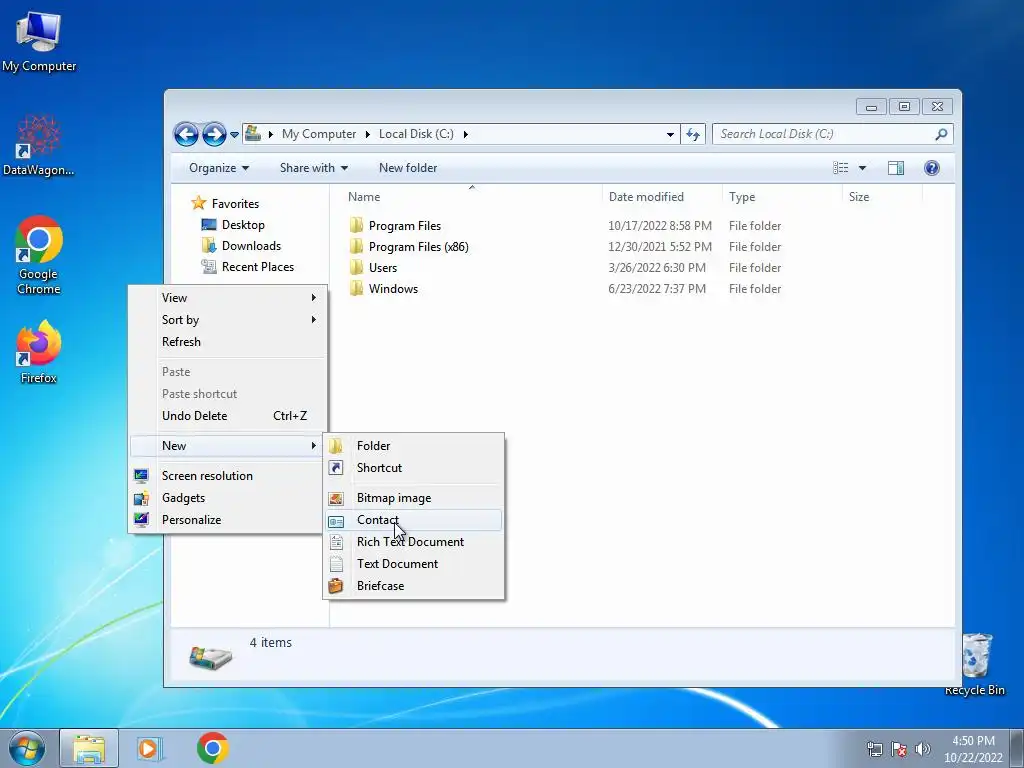Click the Windows Explorer taskbar icon

coord(89,748)
